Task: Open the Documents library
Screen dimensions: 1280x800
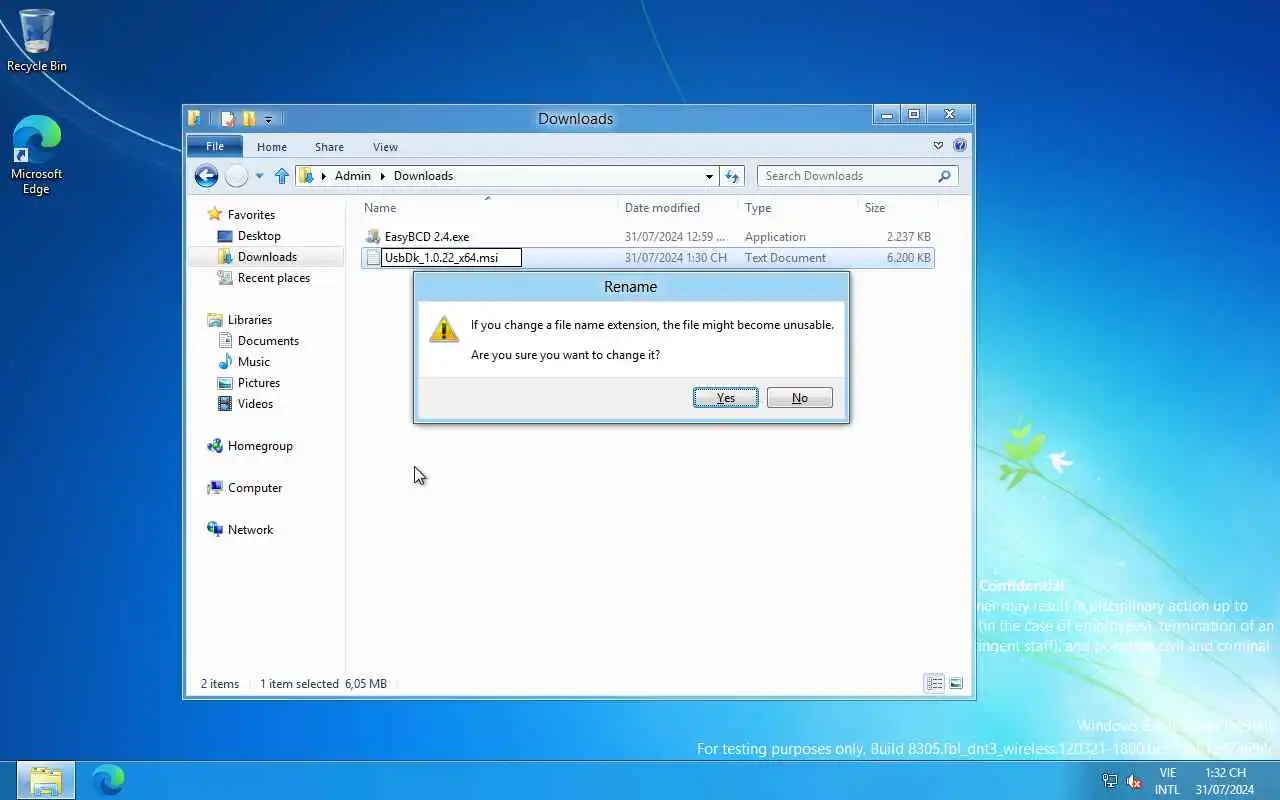Action: pyautogui.click(x=268, y=341)
